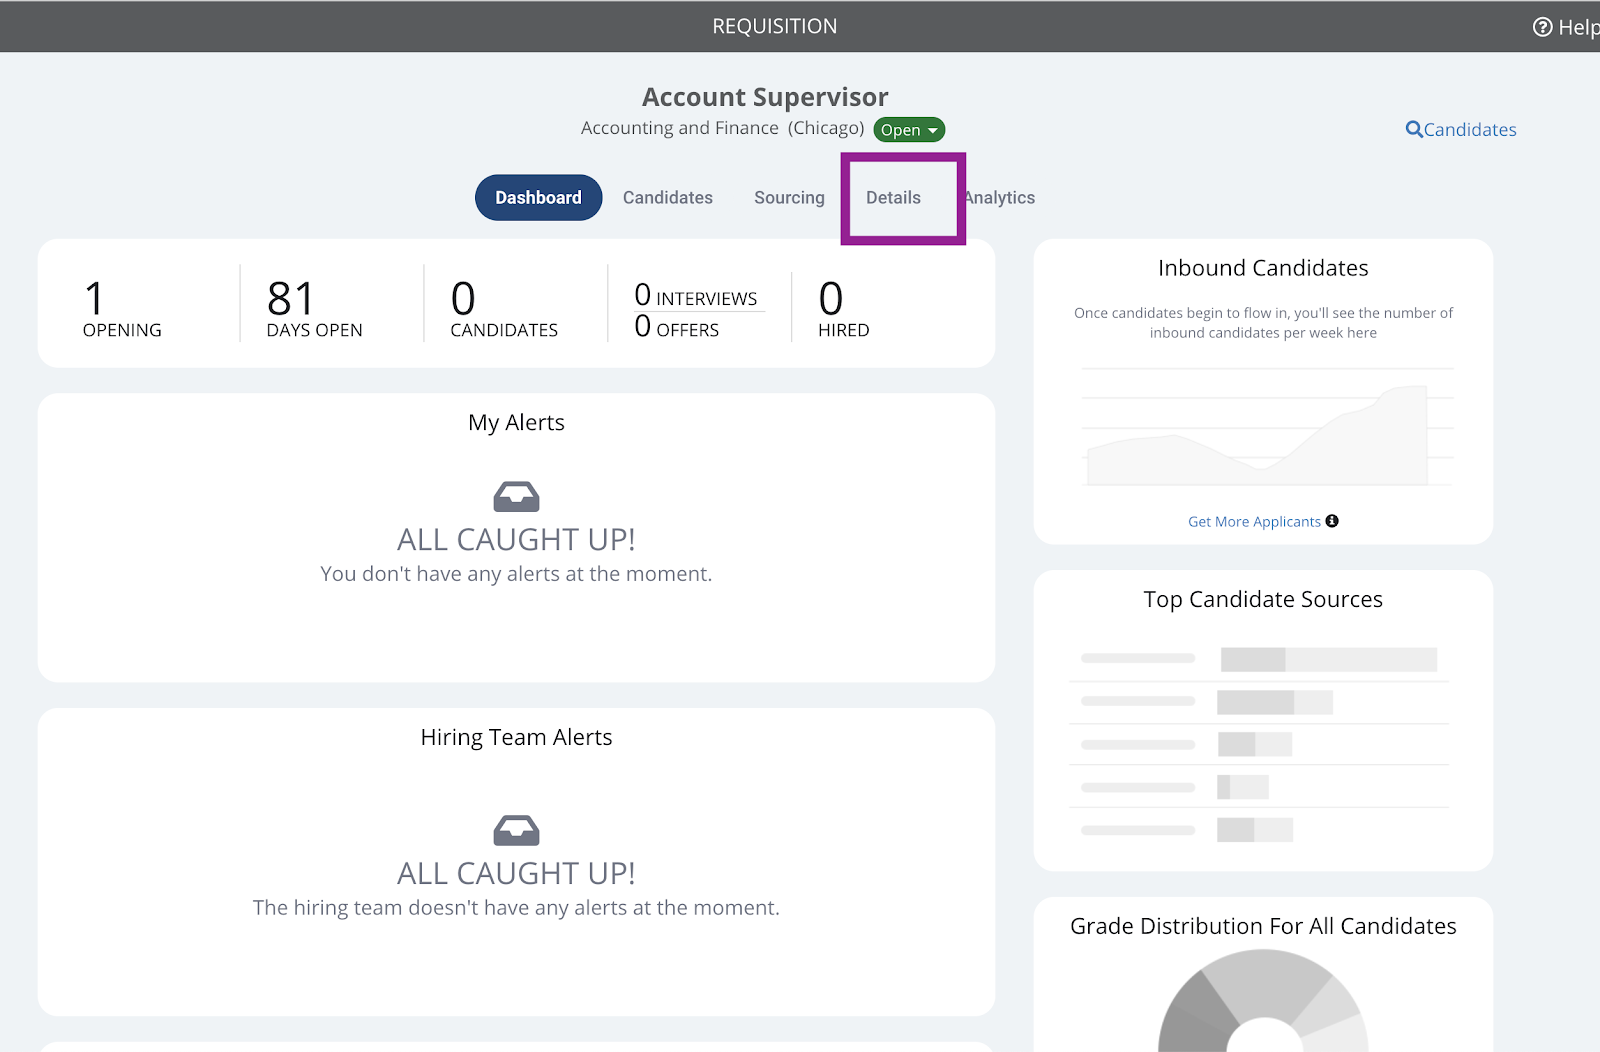Select the Details tab
The width and height of the screenshot is (1600, 1052).
click(x=893, y=198)
